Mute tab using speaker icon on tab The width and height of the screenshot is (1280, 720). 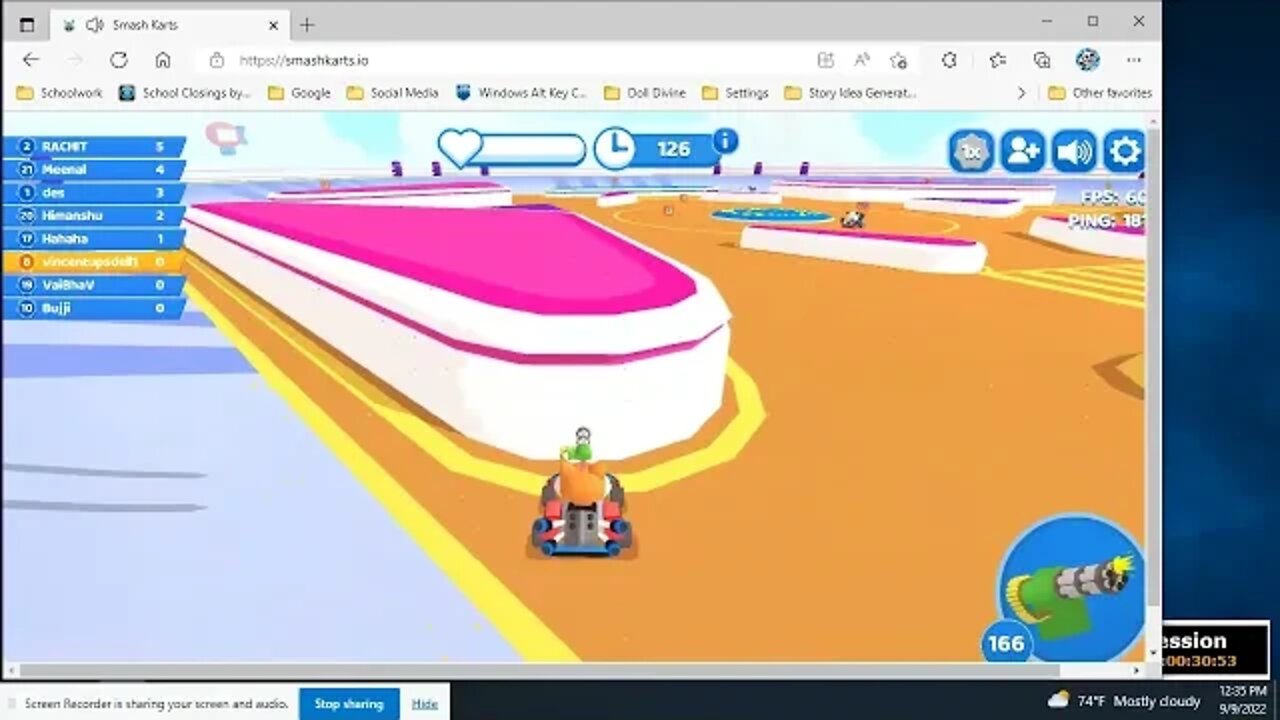[96, 25]
